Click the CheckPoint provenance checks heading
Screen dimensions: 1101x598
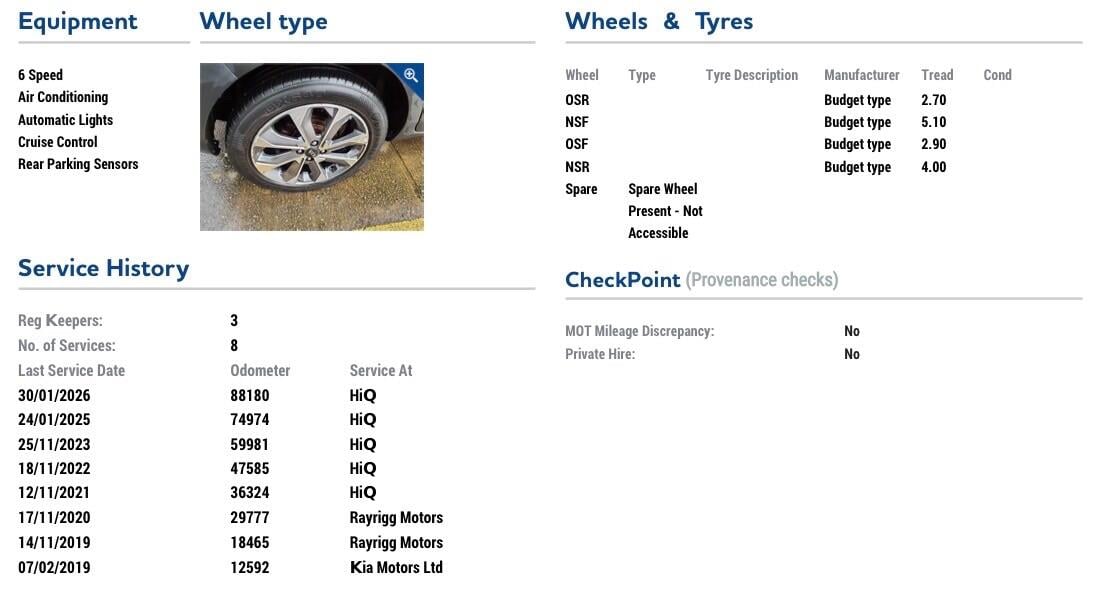click(x=701, y=280)
